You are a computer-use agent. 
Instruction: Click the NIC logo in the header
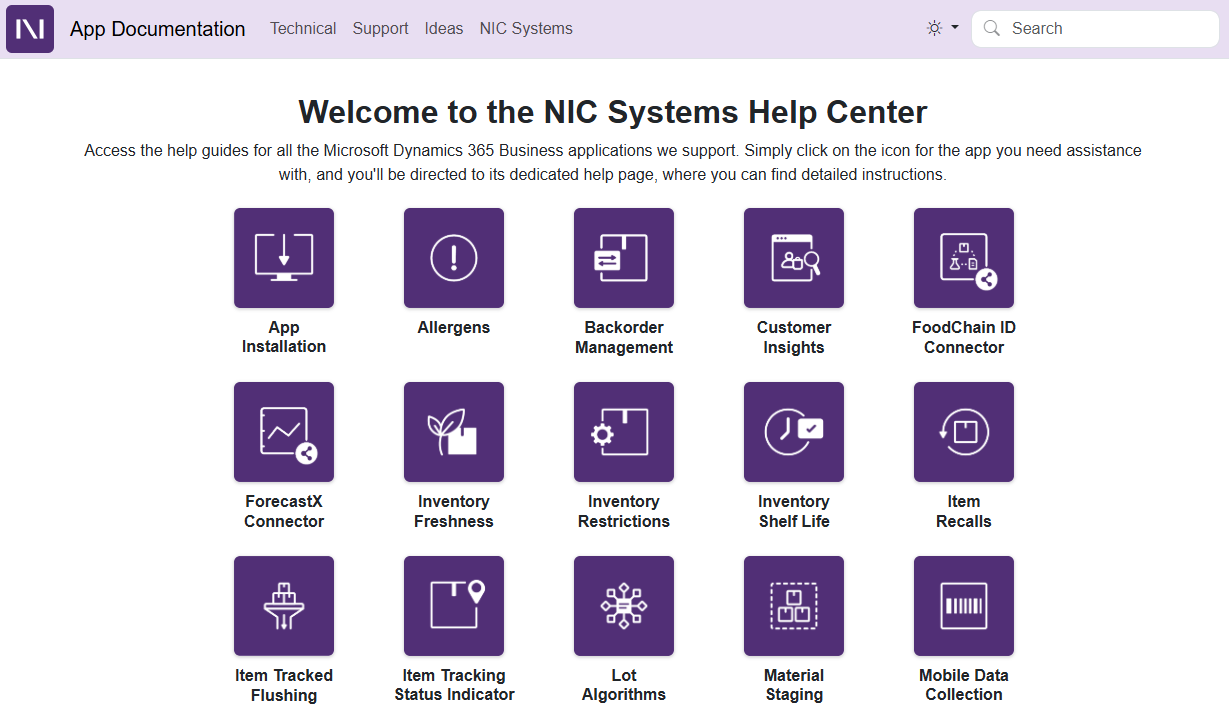click(x=30, y=29)
